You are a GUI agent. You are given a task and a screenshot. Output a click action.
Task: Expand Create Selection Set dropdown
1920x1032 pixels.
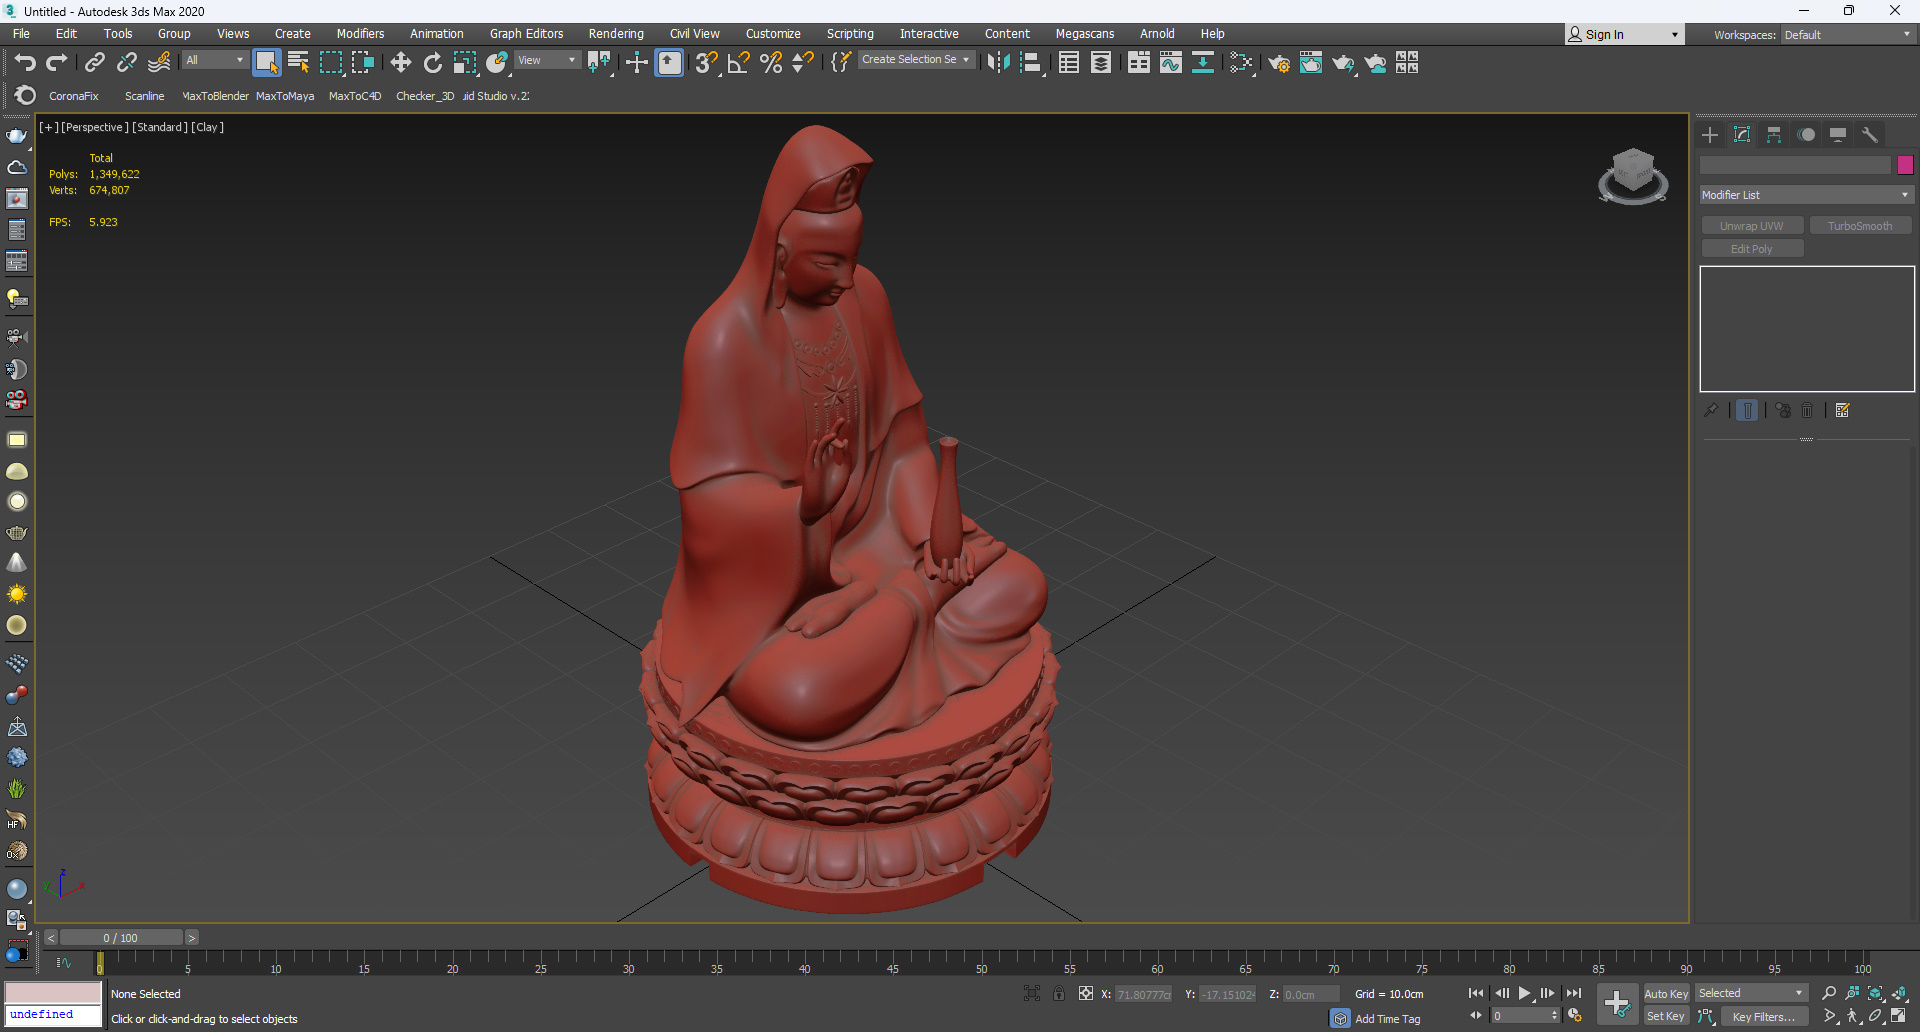[x=915, y=60]
